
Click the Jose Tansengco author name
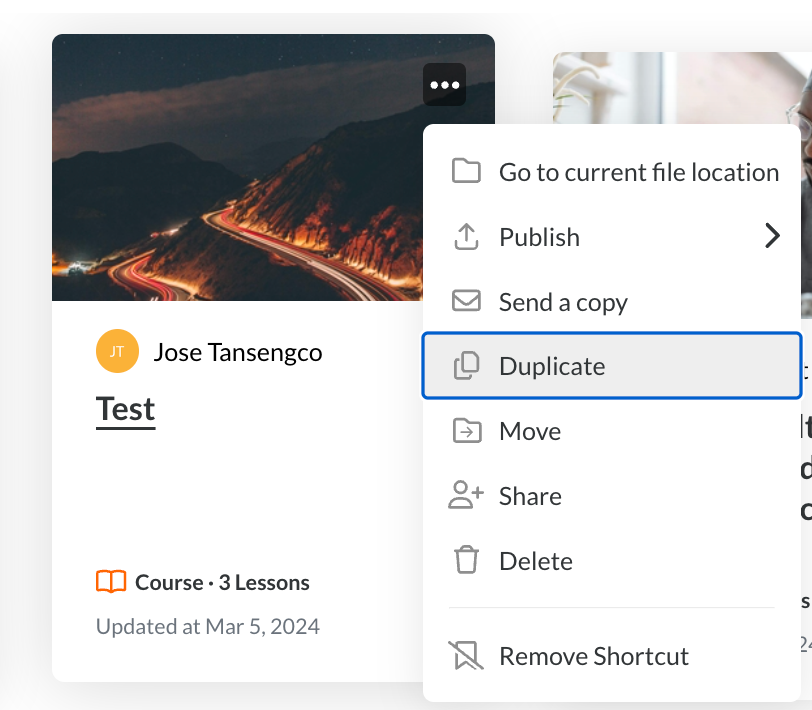click(238, 352)
